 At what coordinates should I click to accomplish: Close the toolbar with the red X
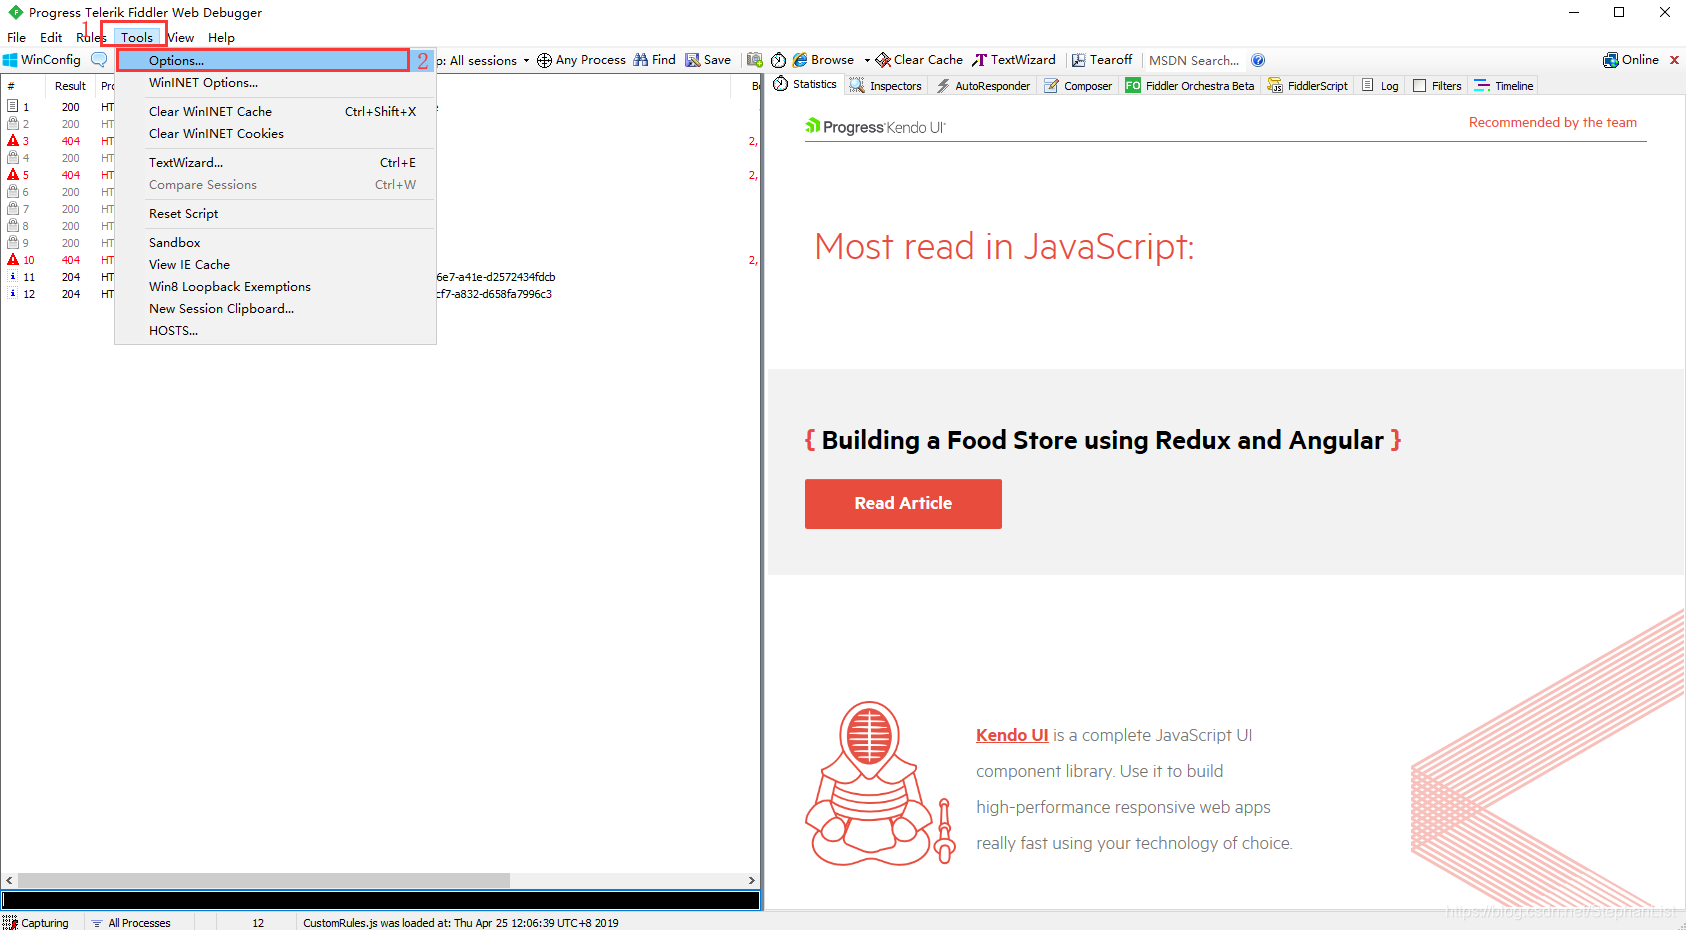tap(1674, 60)
